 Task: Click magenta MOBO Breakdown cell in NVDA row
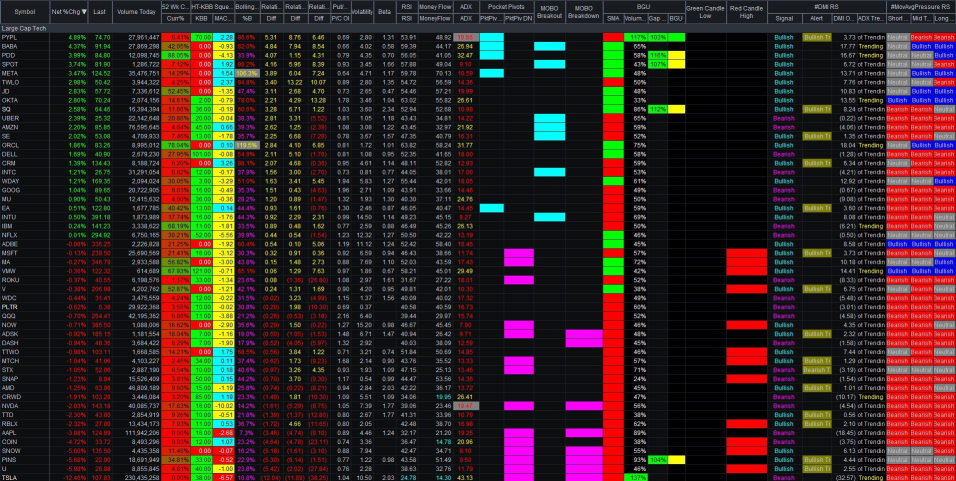pos(584,405)
